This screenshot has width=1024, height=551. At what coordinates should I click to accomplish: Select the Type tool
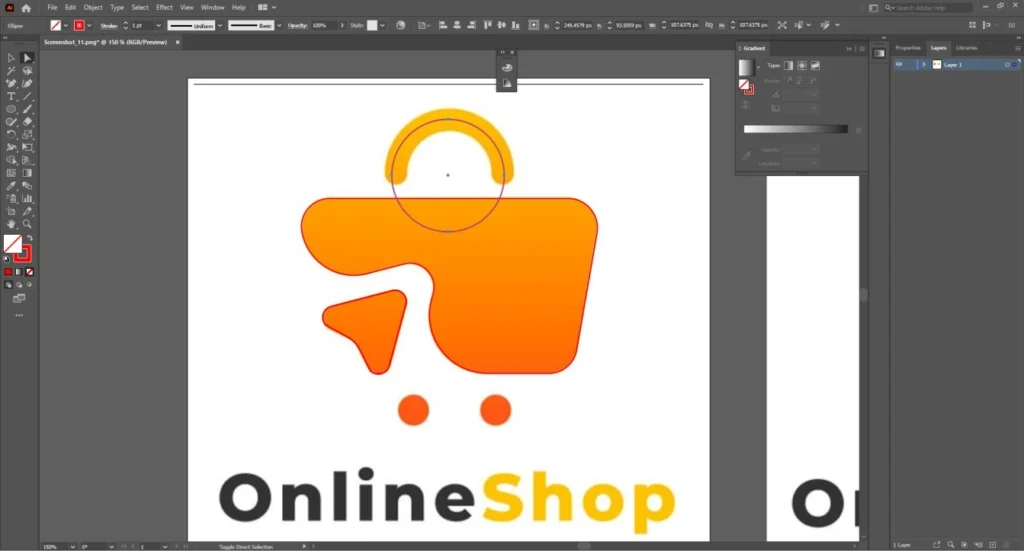pos(11,96)
